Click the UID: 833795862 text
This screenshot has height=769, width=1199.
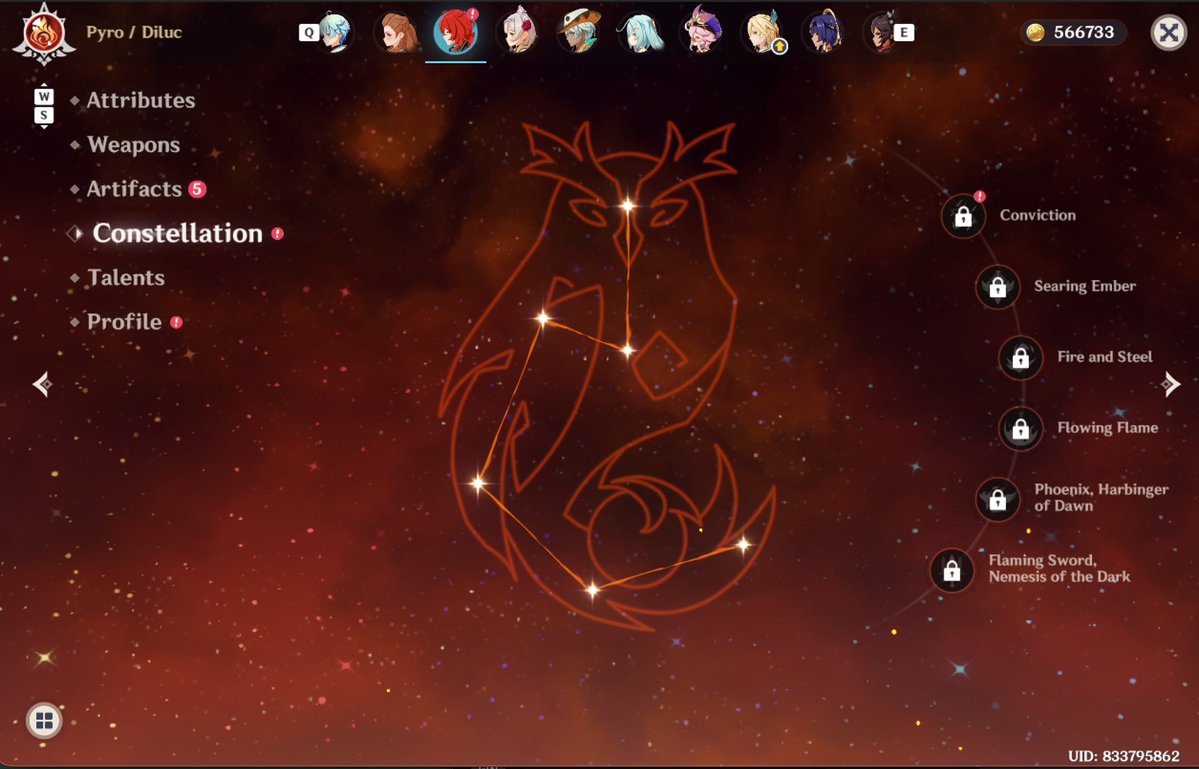(x=1123, y=756)
